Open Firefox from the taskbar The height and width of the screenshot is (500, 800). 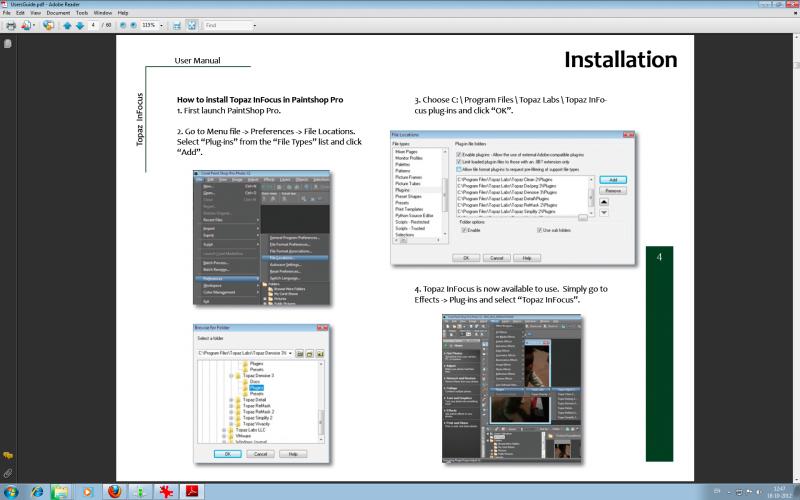pos(115,492)
